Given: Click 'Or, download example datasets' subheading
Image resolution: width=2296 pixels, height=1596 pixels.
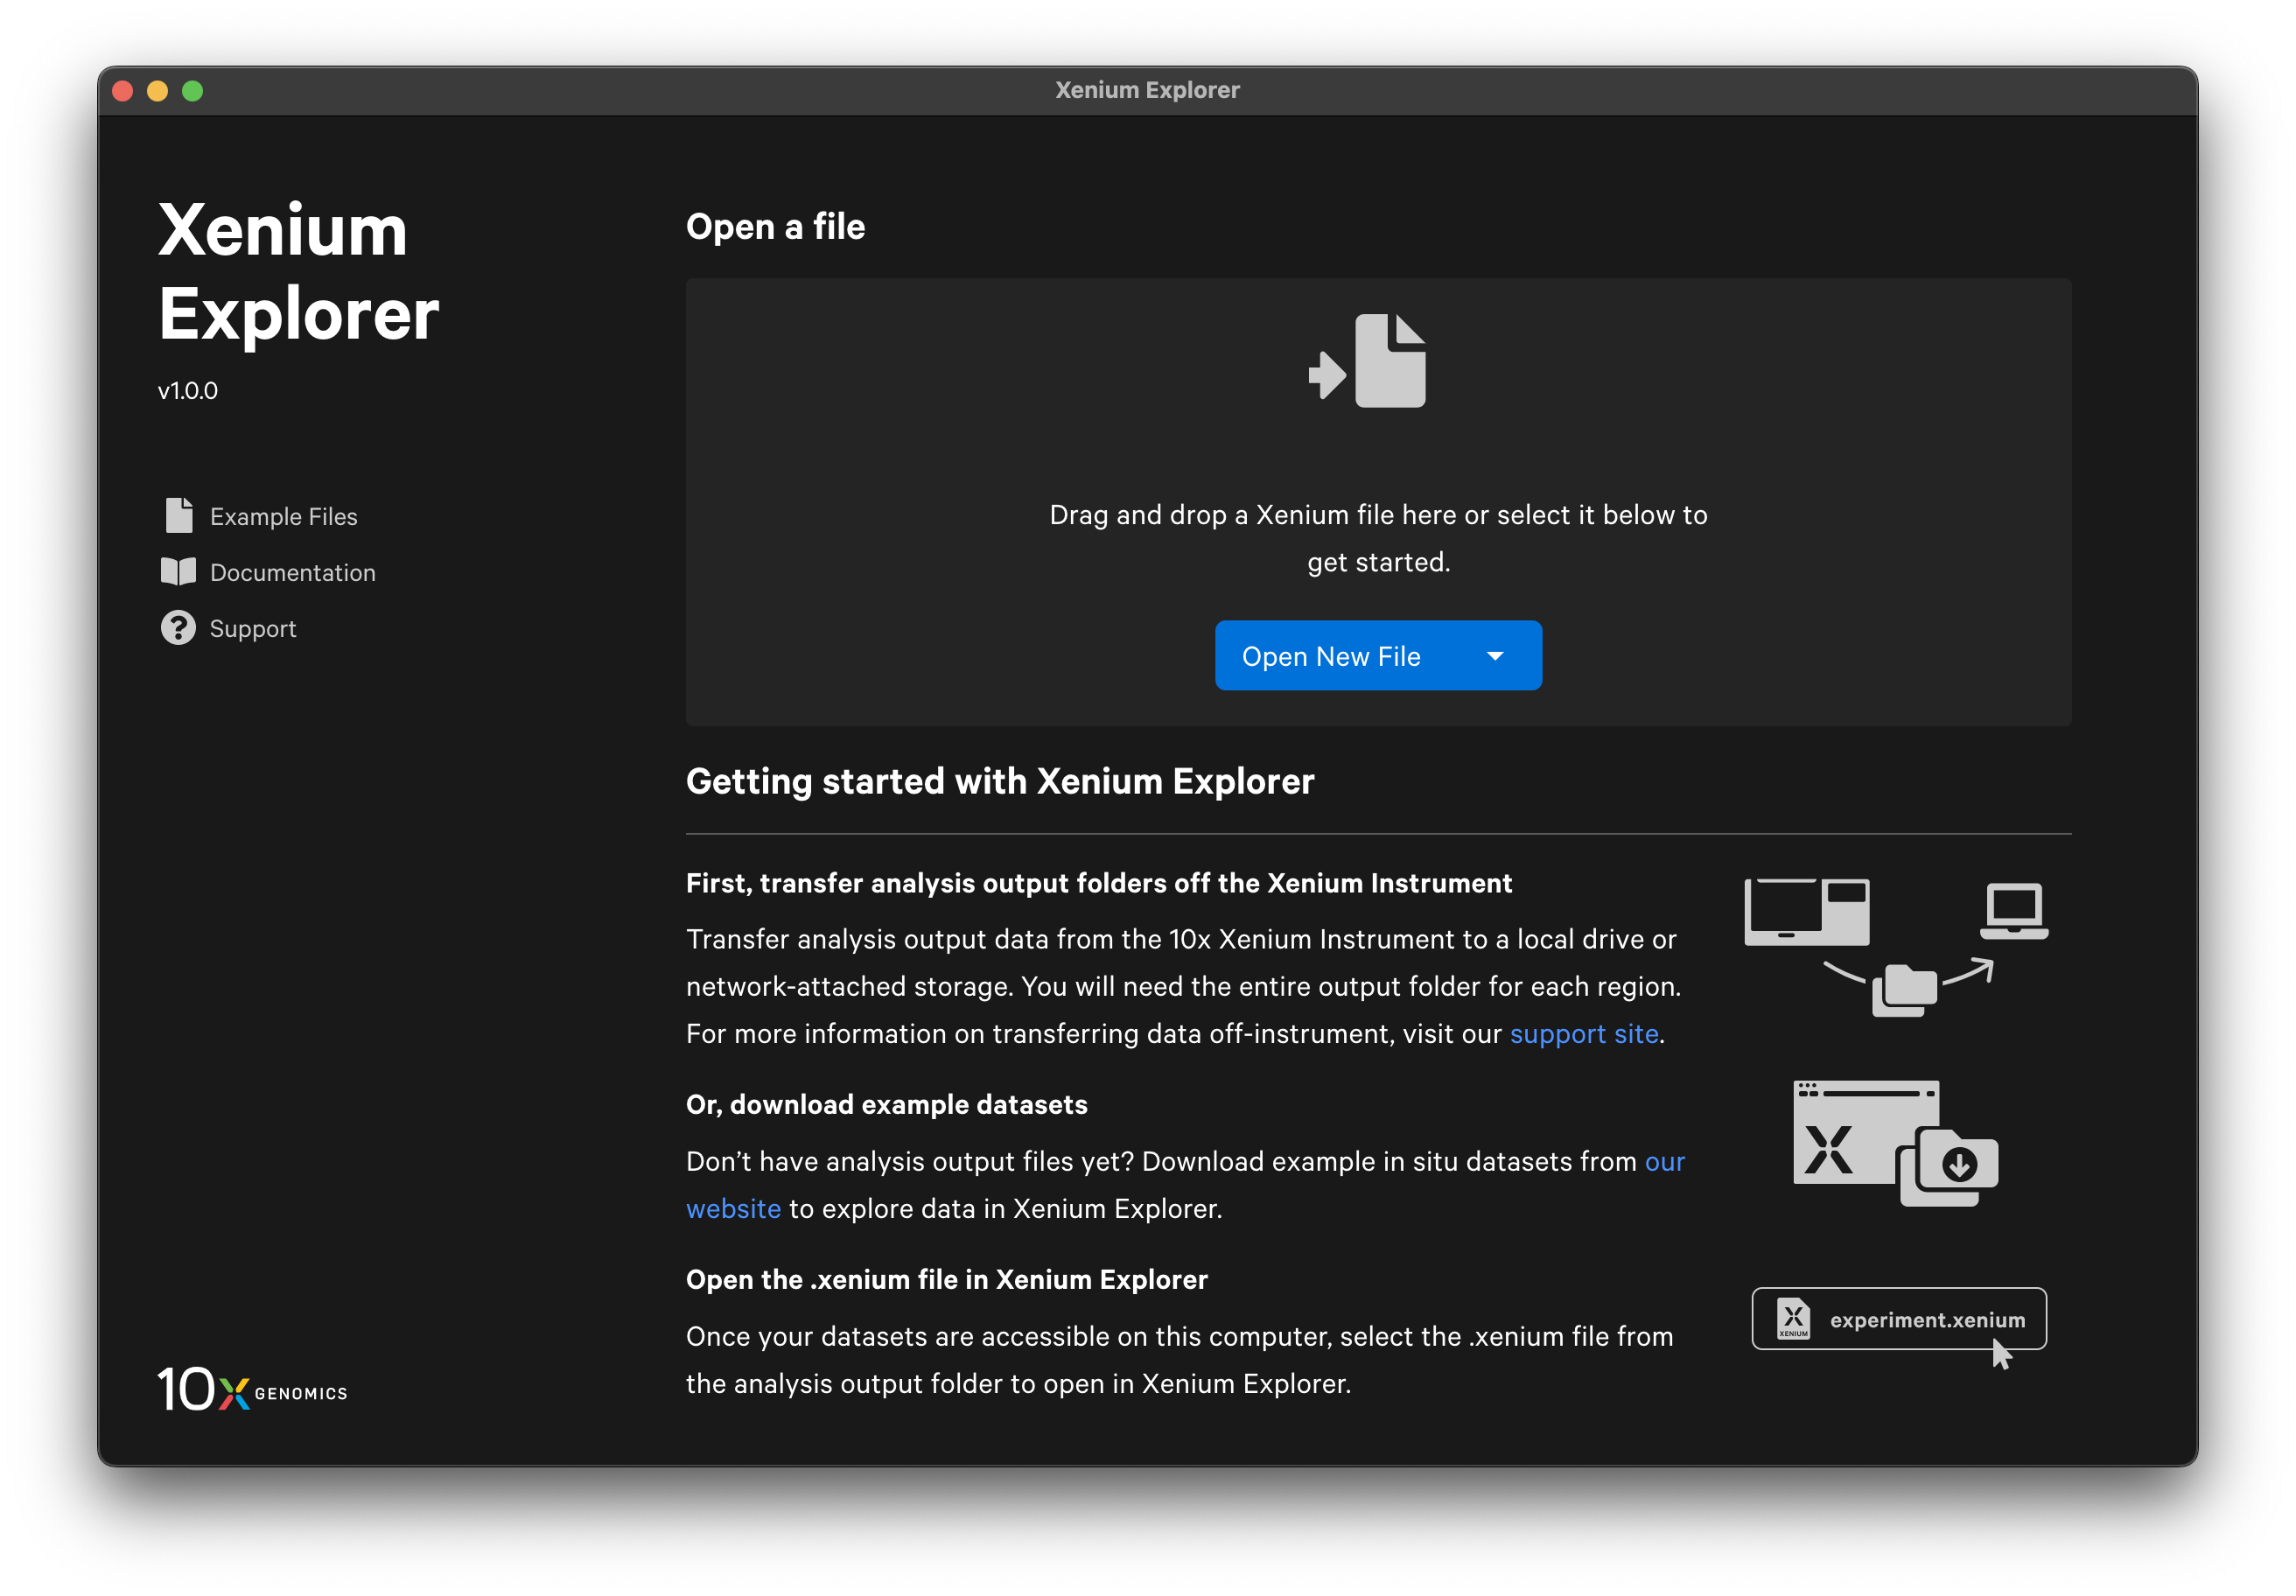Looking at the screenshot, I should (x=887, y=1104).
